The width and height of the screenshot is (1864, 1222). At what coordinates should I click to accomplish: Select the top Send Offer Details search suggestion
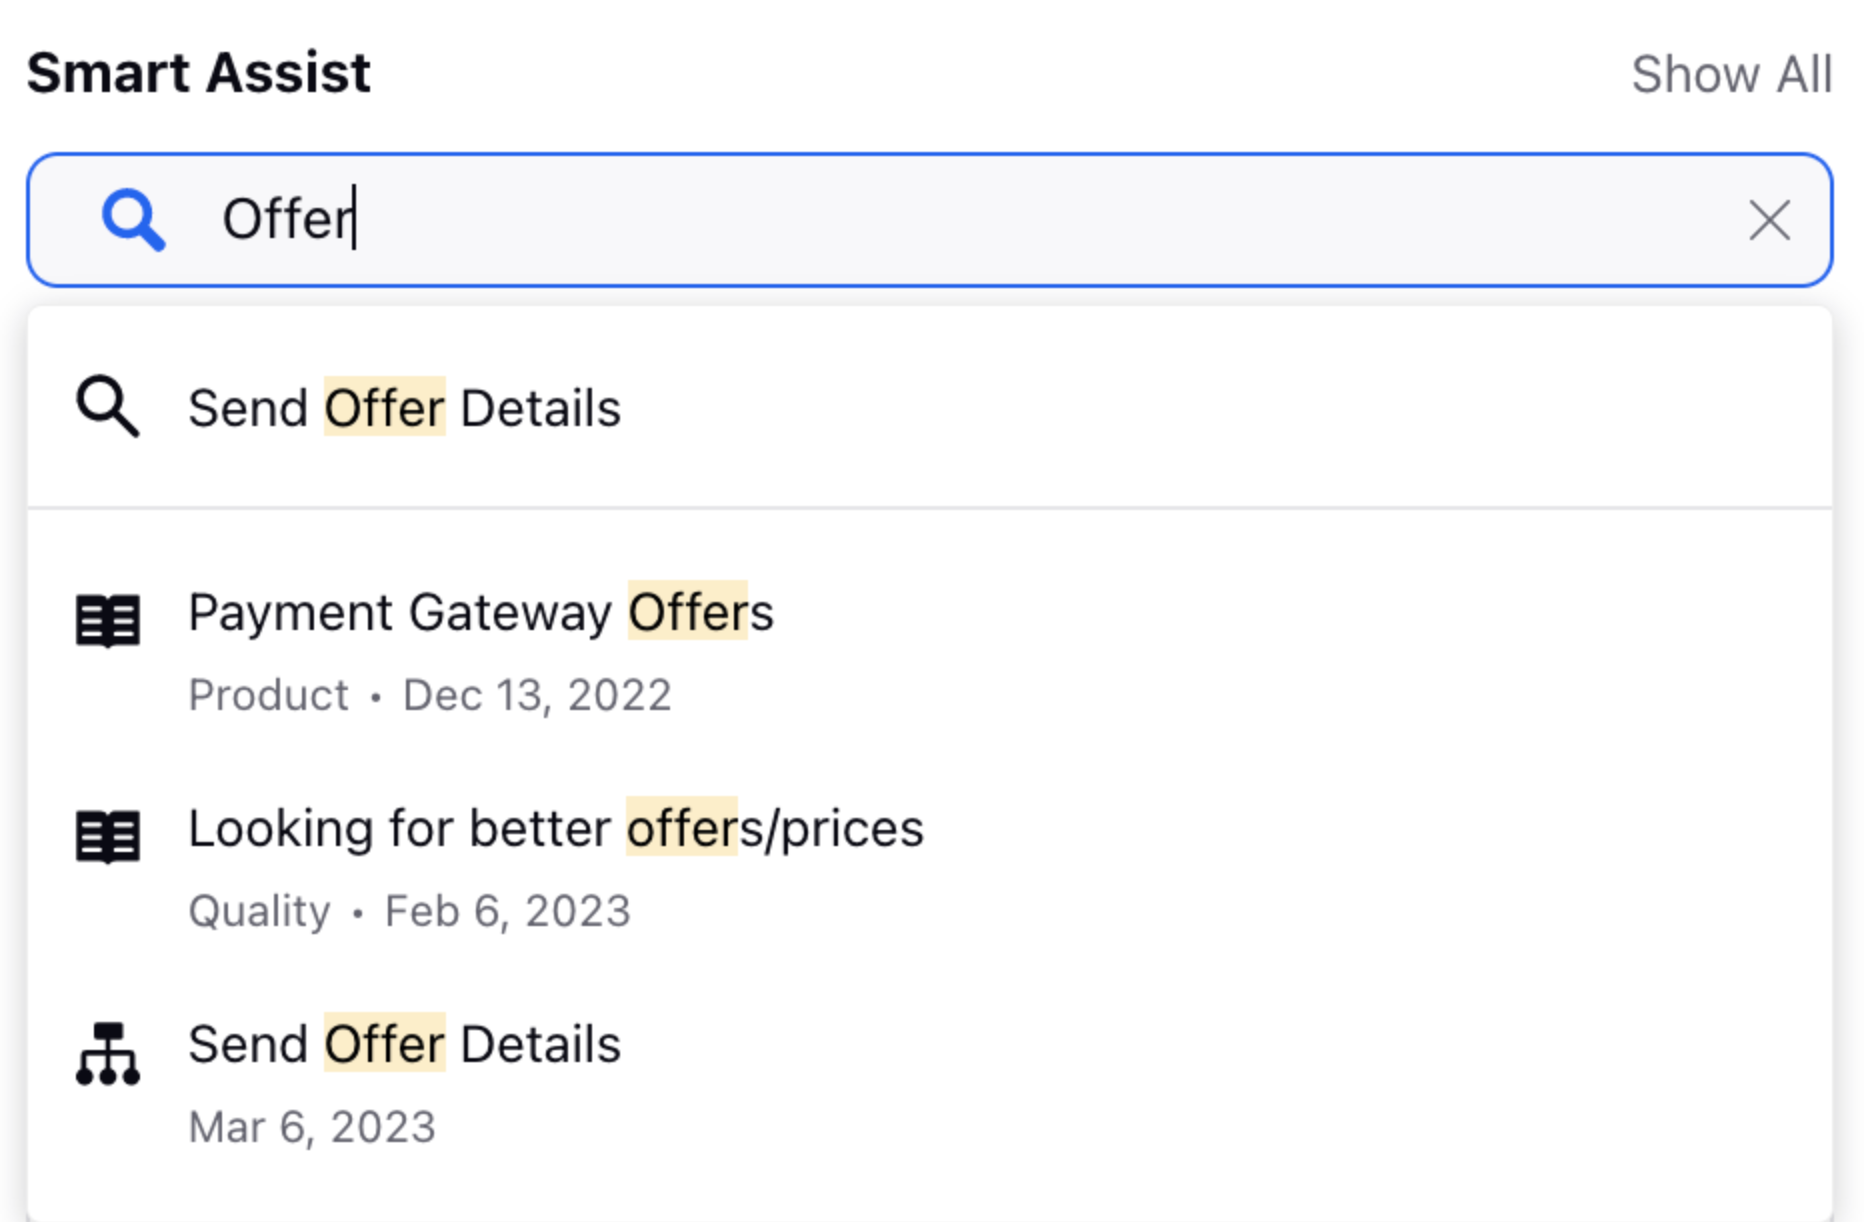point(404,409)
